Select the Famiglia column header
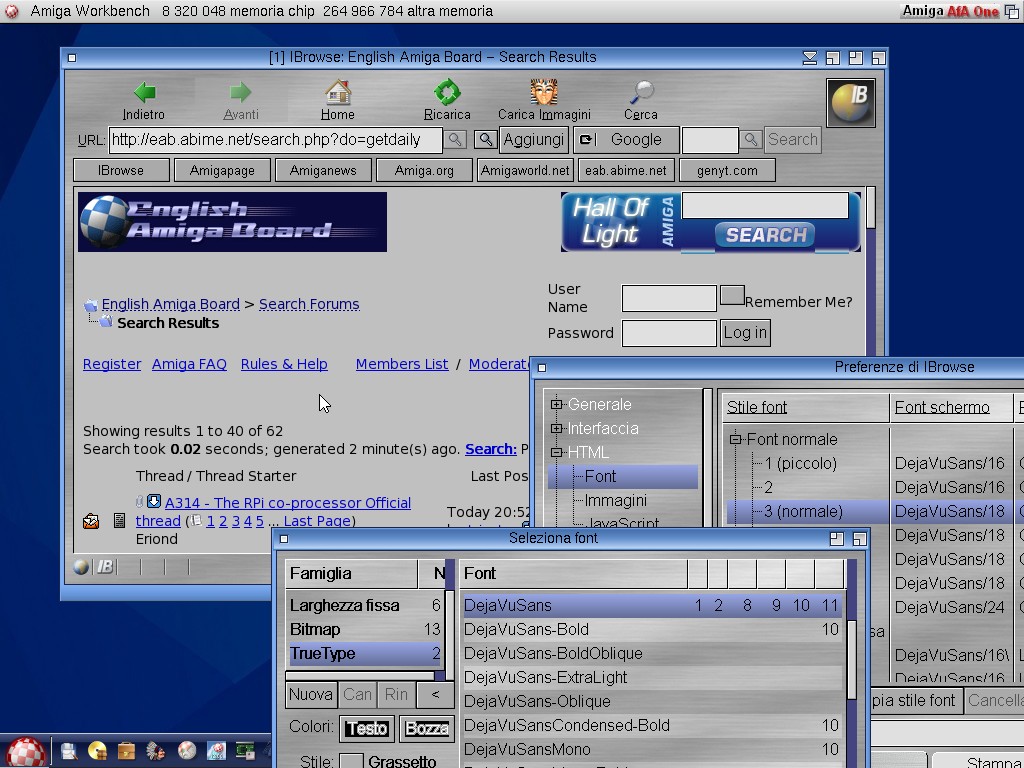The image size is (1024, 768). (x=351, y=574)
